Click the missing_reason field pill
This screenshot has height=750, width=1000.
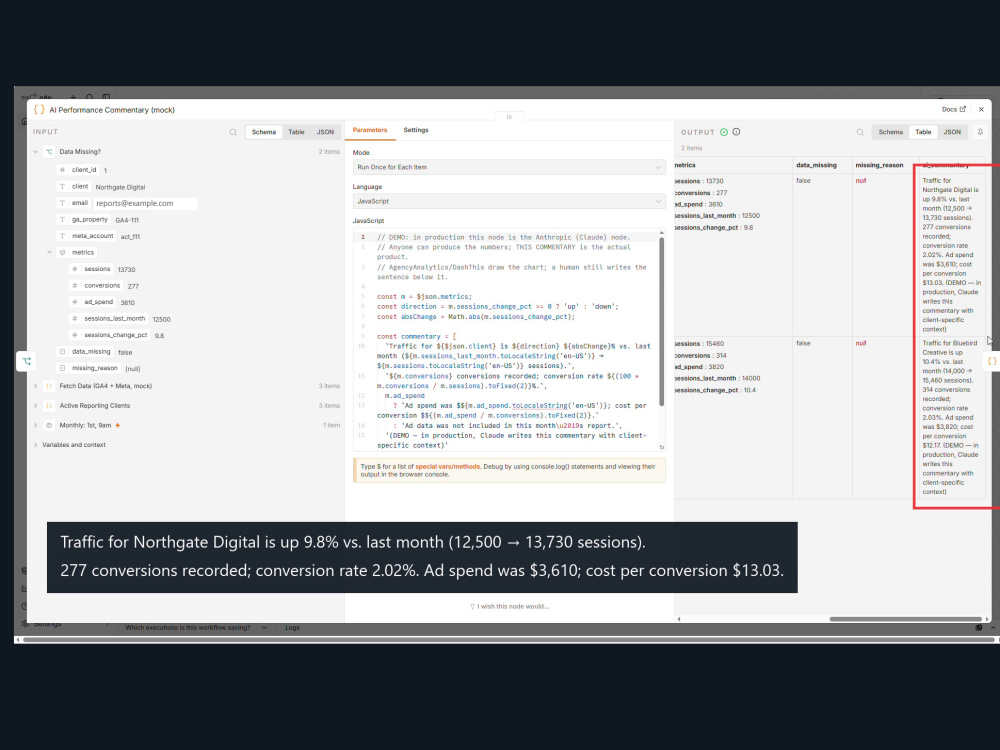94,368
